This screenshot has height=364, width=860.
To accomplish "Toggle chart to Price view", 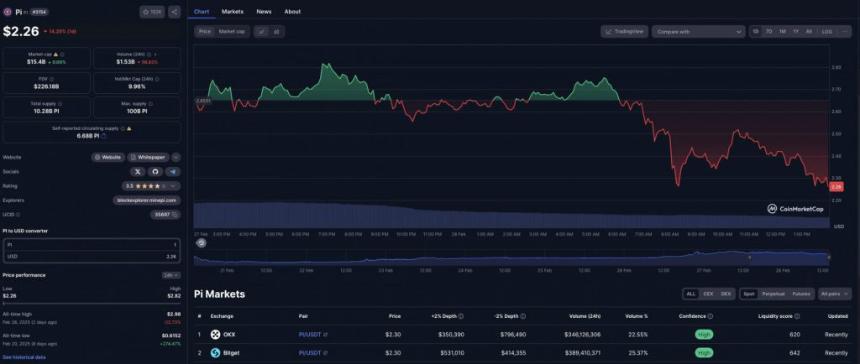I will pyautogui.click(x=205, y=32).
